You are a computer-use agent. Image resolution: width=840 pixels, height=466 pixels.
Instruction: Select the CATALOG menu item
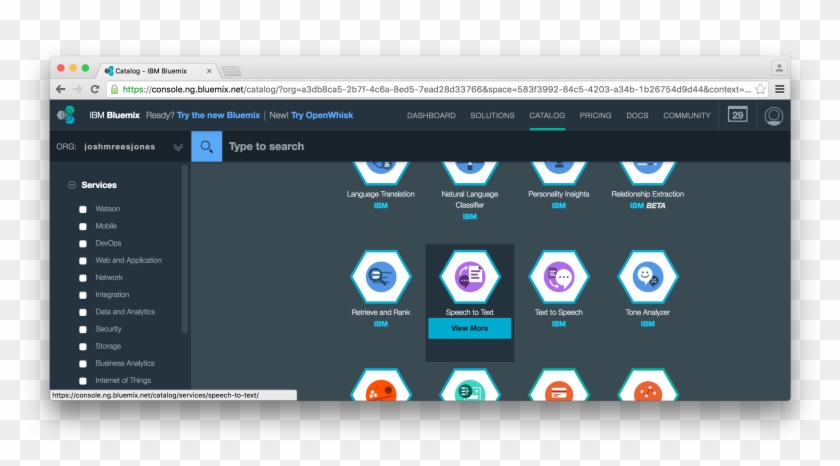(x=547, y=115)
